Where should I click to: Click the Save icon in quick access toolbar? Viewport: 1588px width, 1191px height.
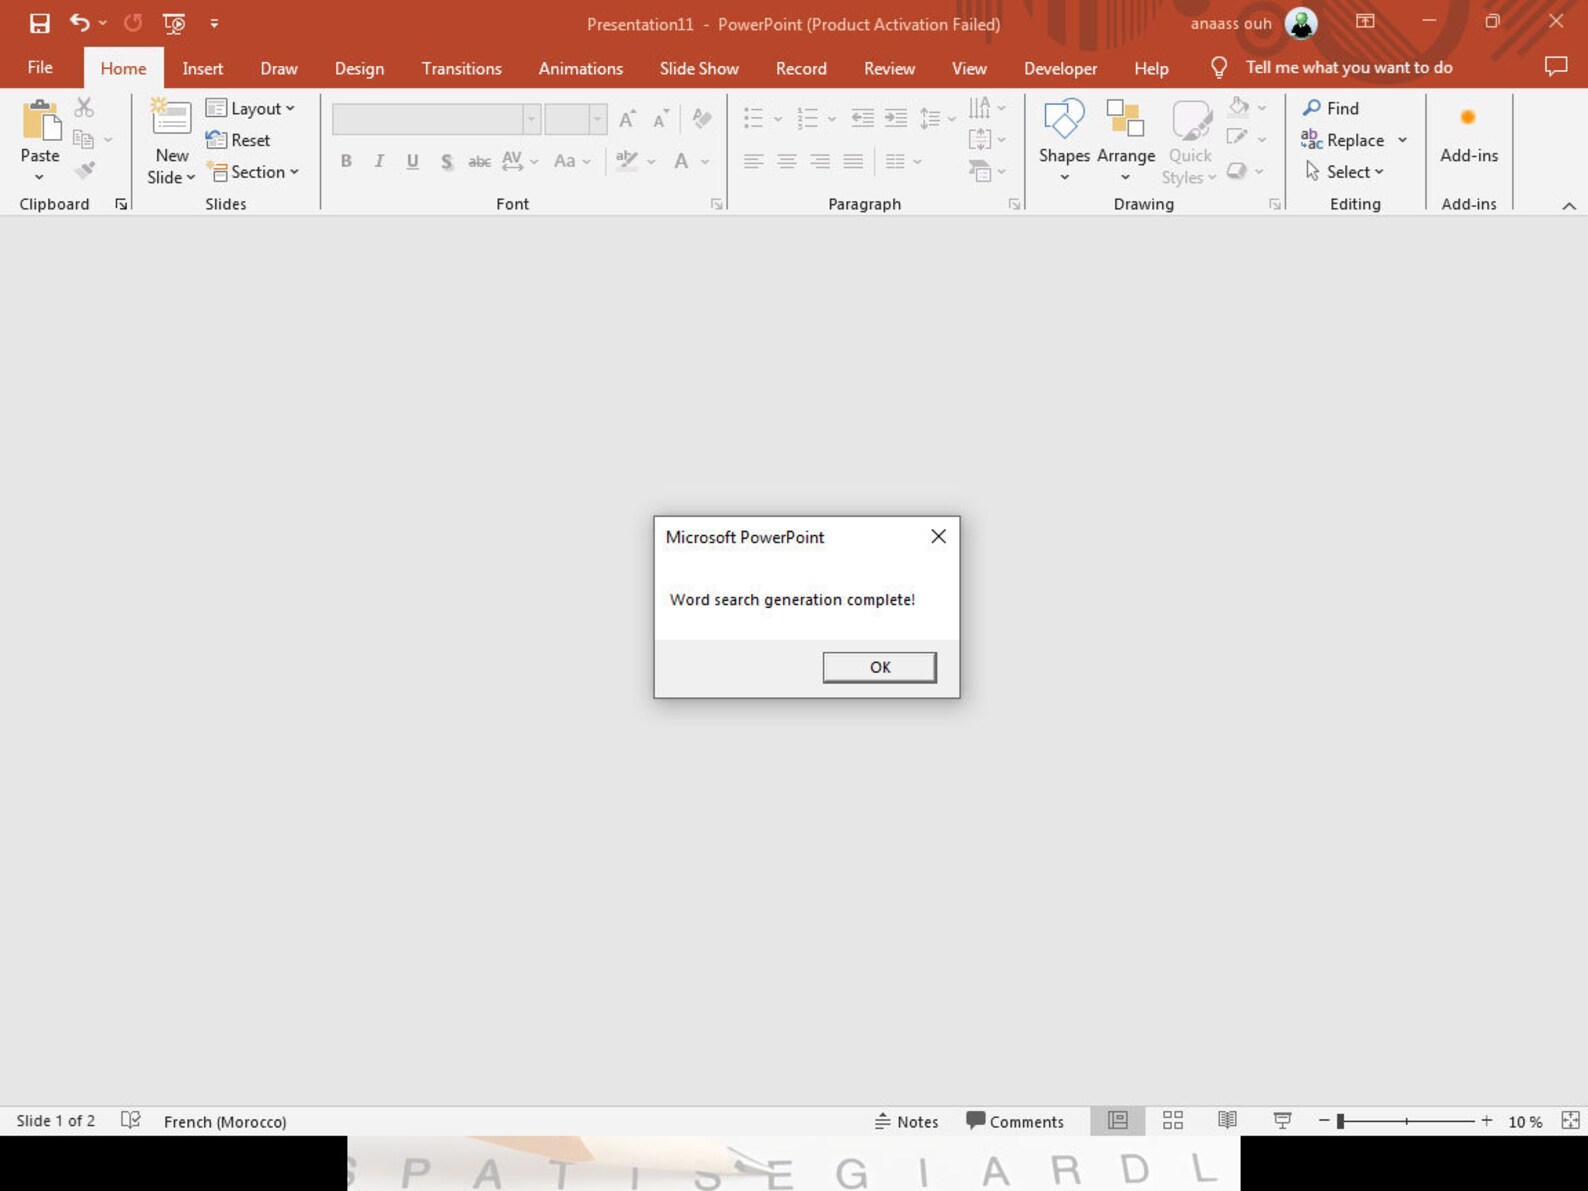point(39,23)
